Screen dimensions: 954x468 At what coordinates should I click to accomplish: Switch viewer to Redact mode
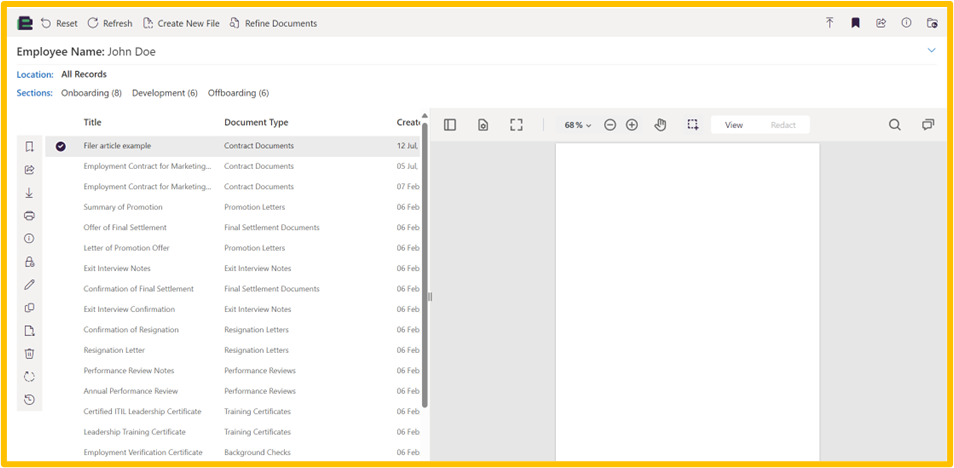(783, 125)
